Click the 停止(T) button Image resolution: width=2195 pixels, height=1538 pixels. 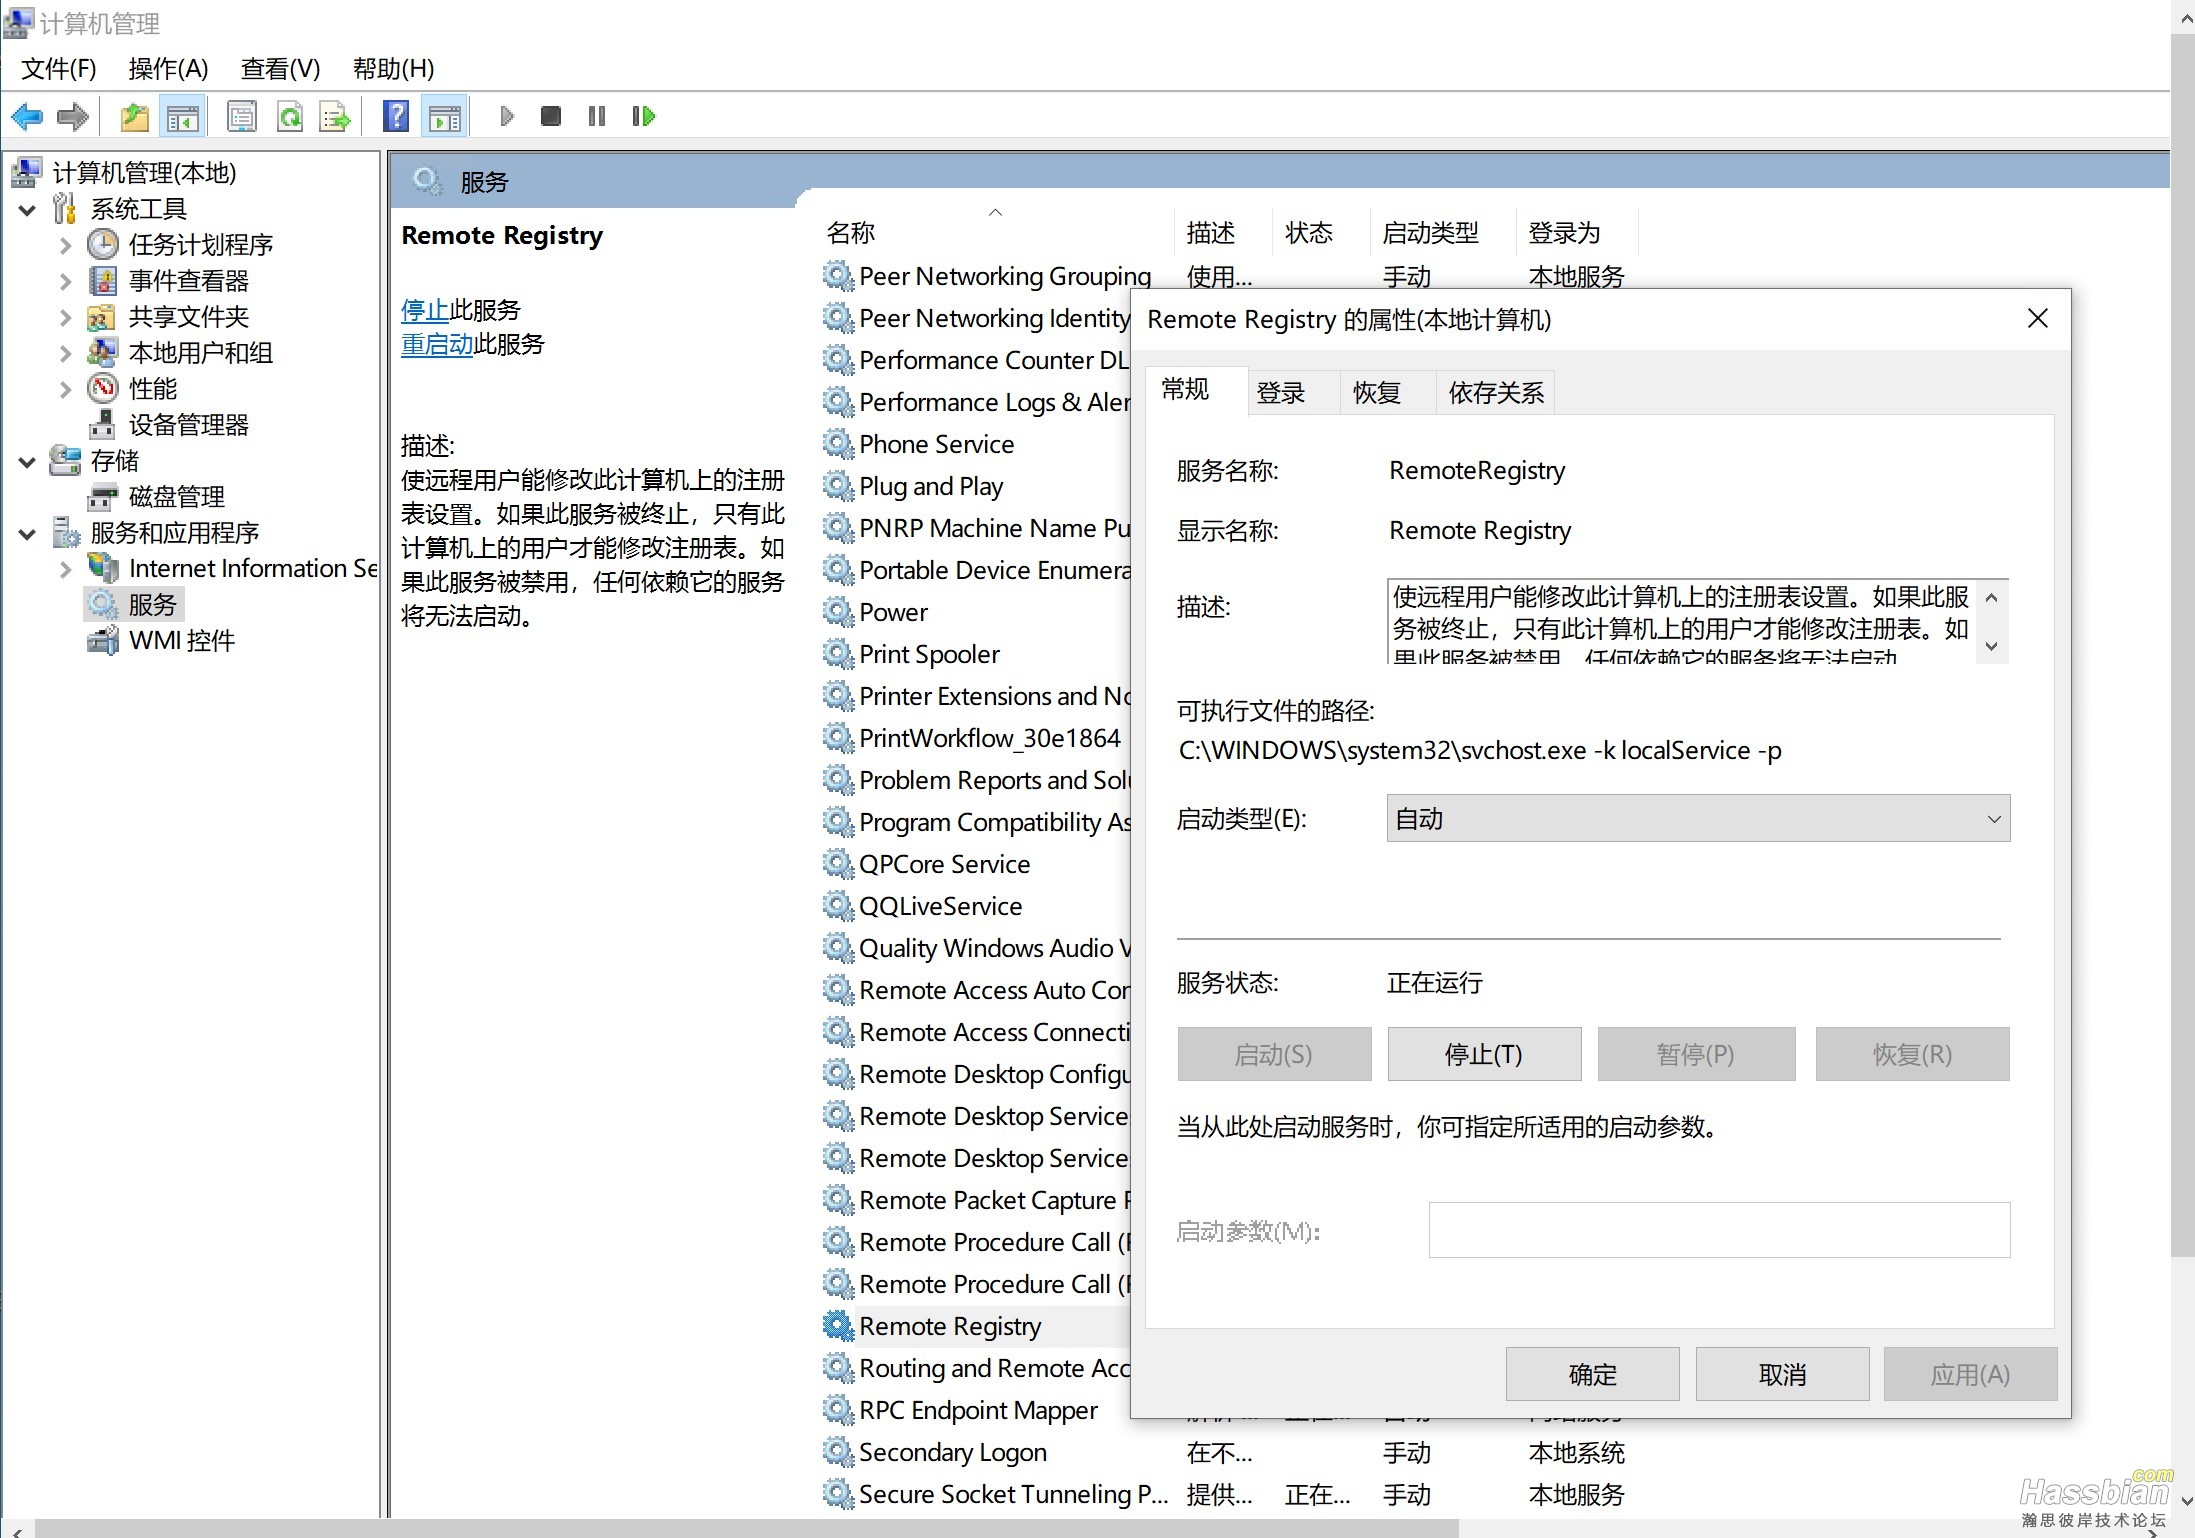coord(1484,1054)
